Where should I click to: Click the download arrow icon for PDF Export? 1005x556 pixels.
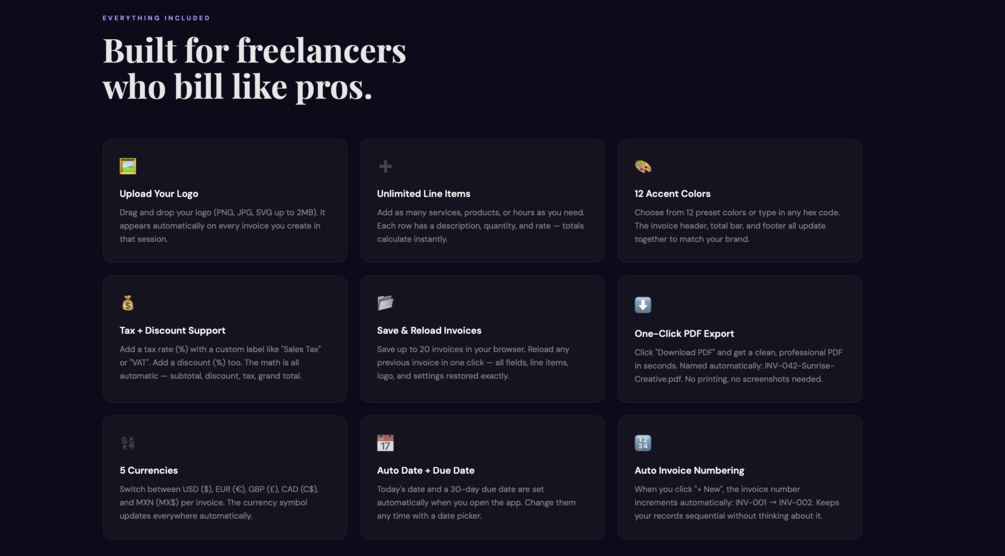click(643, 305)
